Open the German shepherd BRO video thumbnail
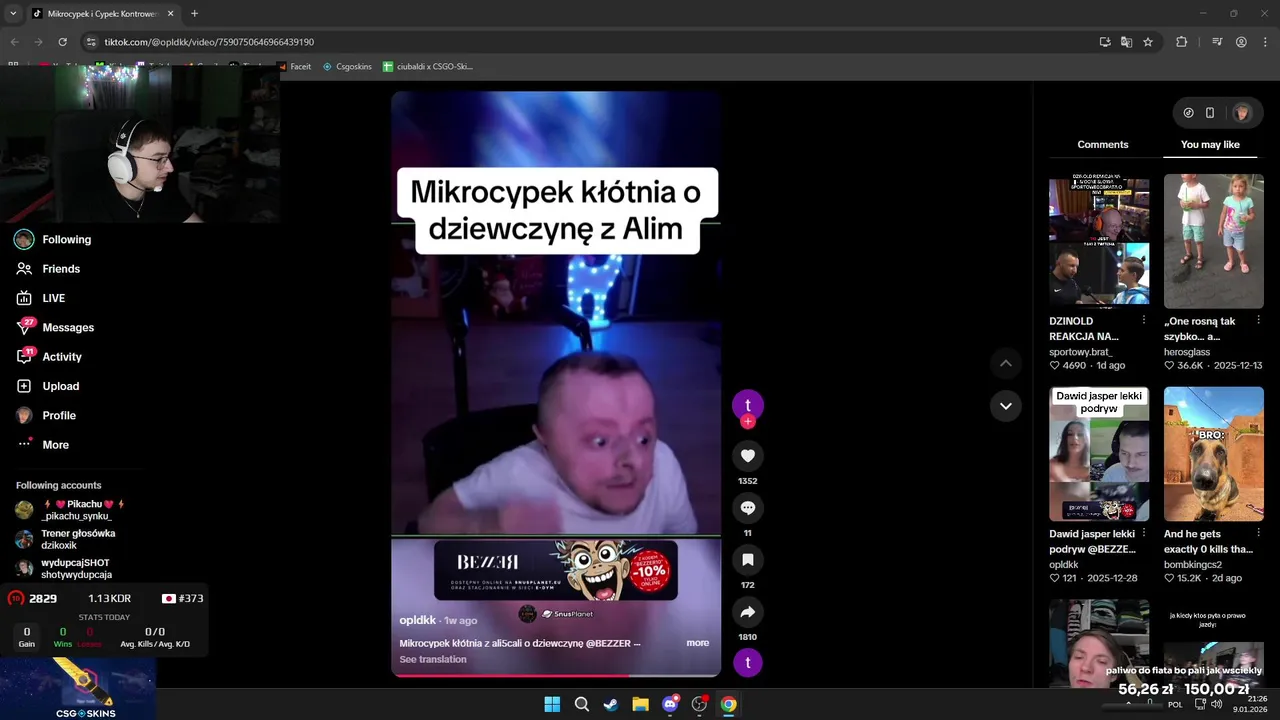The height and width of the screenshot is (720, 1280). (x=1214, y=454)
